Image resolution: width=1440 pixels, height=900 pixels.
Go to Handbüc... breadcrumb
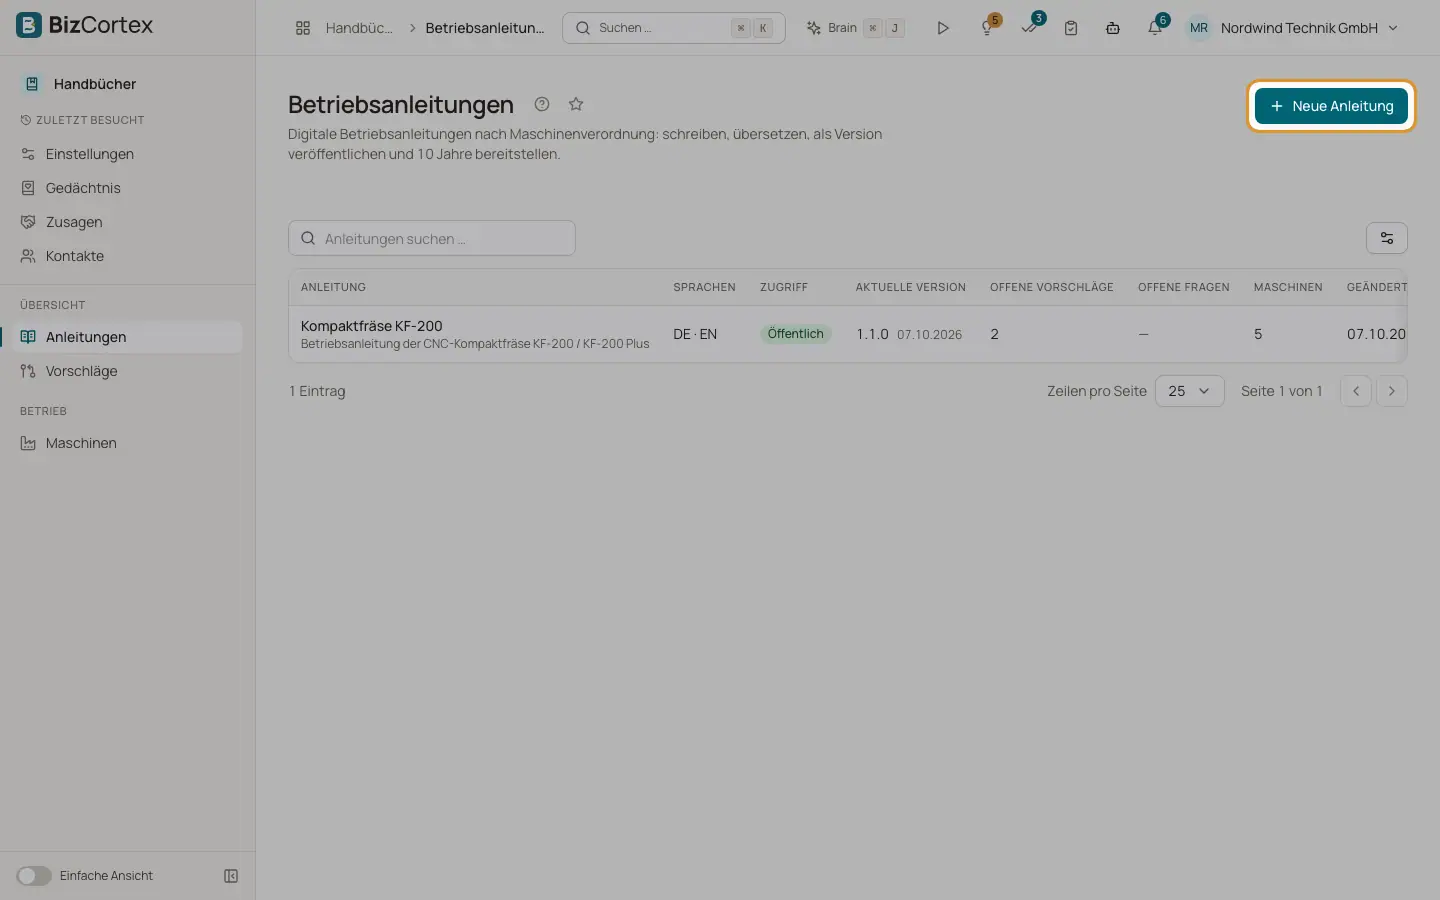(x=359, y=28)
